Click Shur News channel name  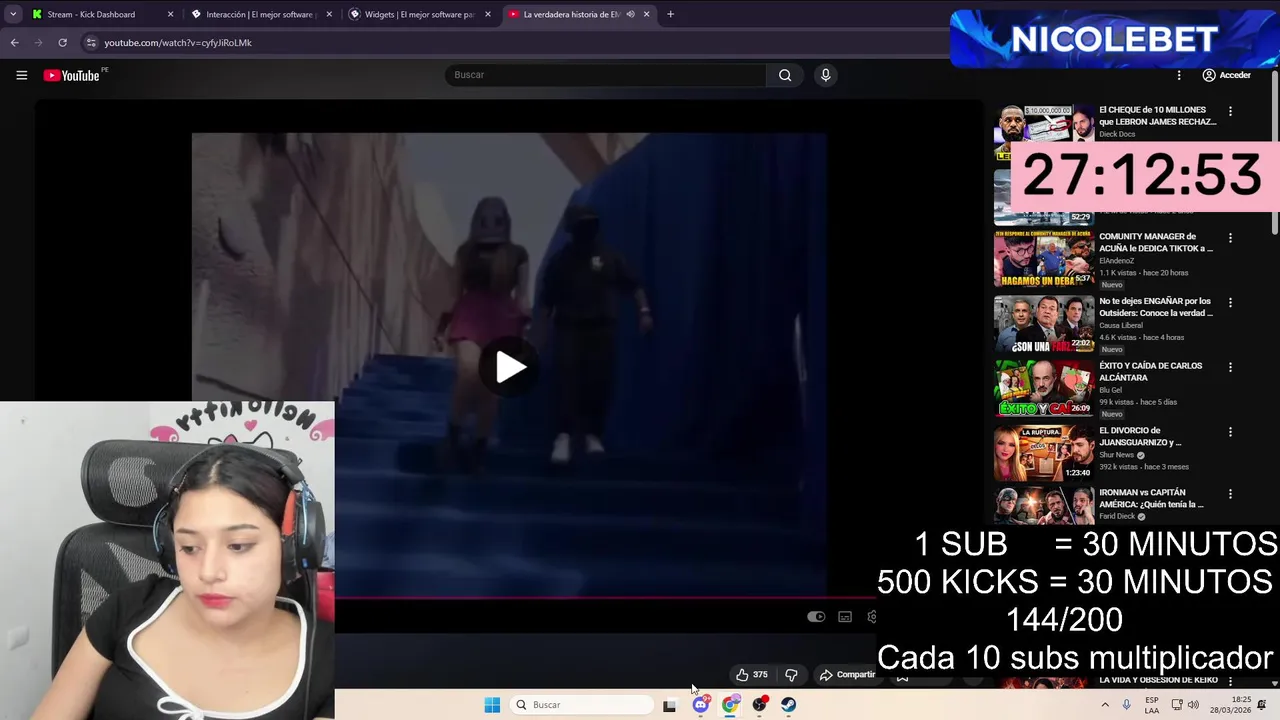click(x=1116, y=455)
